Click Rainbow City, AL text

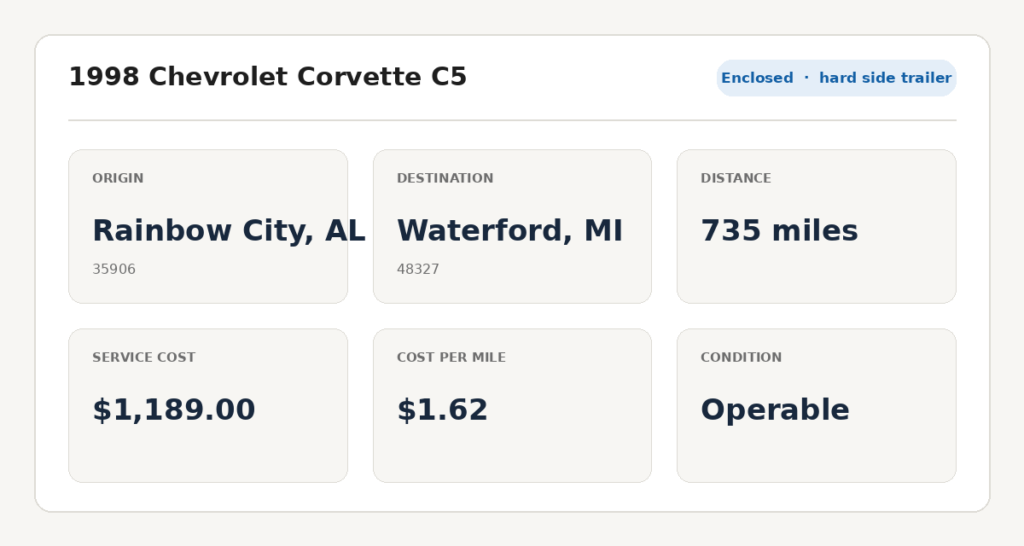pyautogui.click(x=229, y=231)
